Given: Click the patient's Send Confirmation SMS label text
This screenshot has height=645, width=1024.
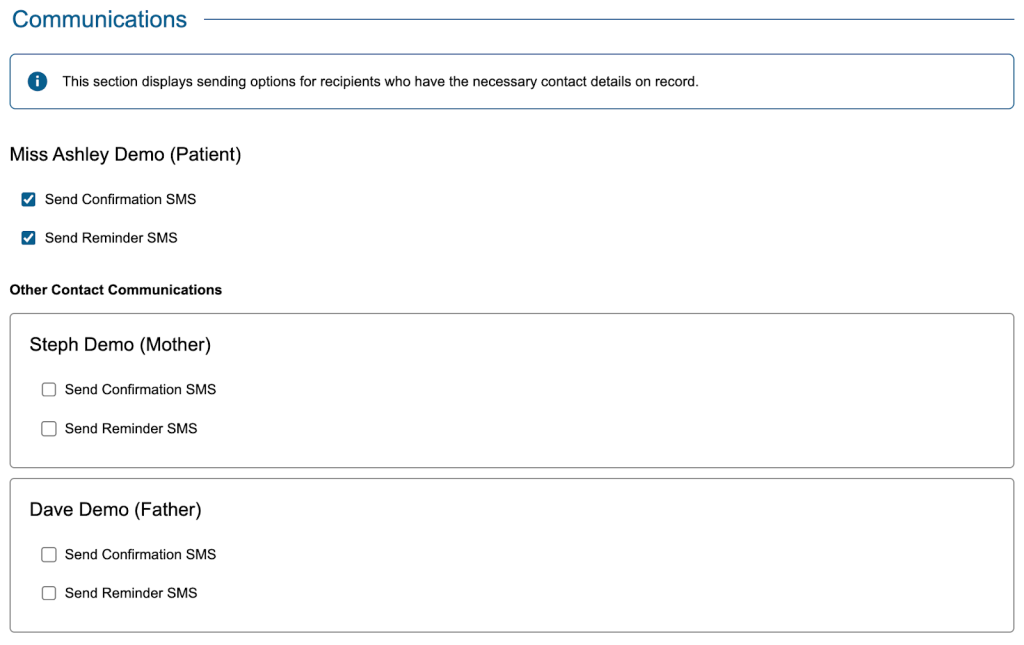Looking at the screenshot, I should click(x=120, y=200).
